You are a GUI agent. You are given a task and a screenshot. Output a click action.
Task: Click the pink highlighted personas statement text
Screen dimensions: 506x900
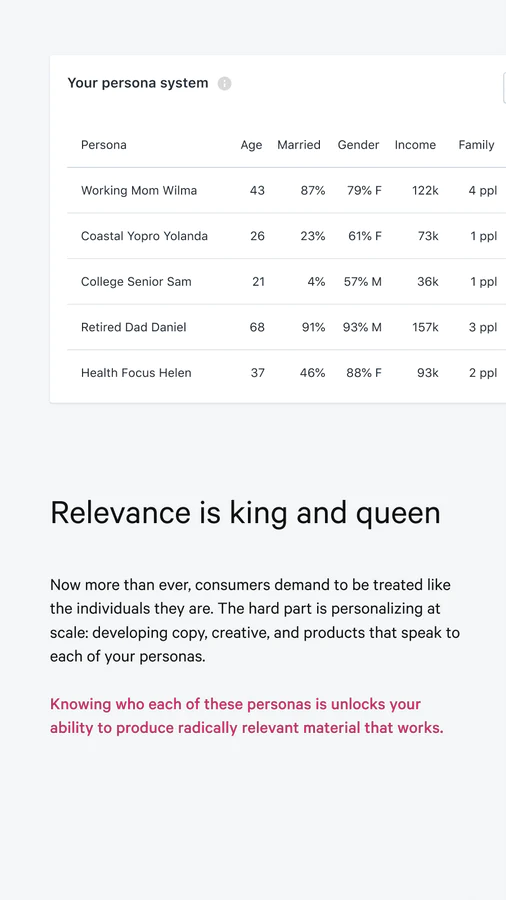tap(247, 716)
